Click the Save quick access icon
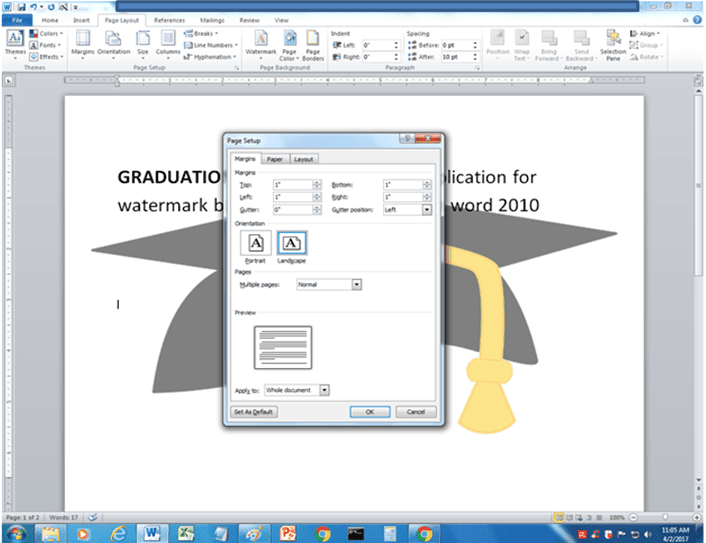This screenshot has width=706, height=543. tap(22, 7)
